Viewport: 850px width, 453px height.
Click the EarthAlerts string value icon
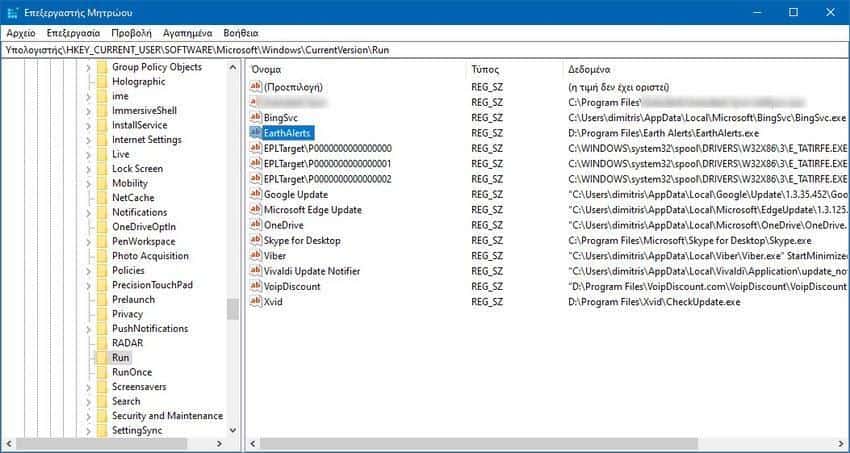(x=255, y=133)
